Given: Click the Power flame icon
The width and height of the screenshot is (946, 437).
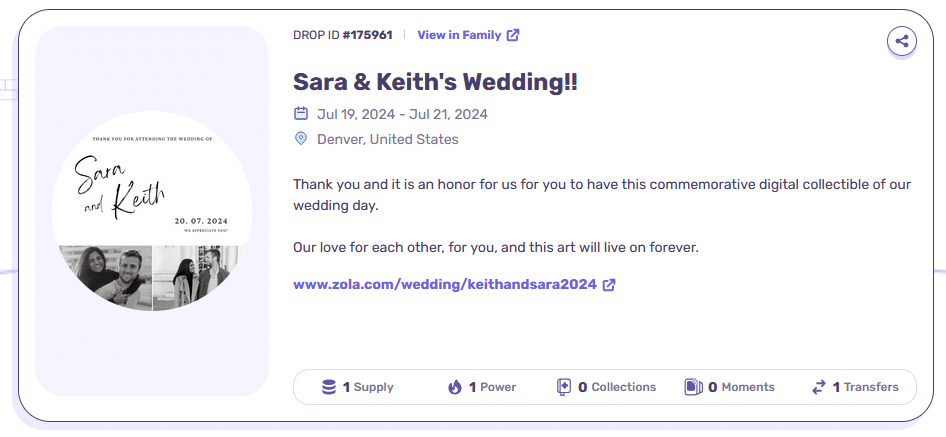Looking at the screenshot, I should [x=455, y=387].
